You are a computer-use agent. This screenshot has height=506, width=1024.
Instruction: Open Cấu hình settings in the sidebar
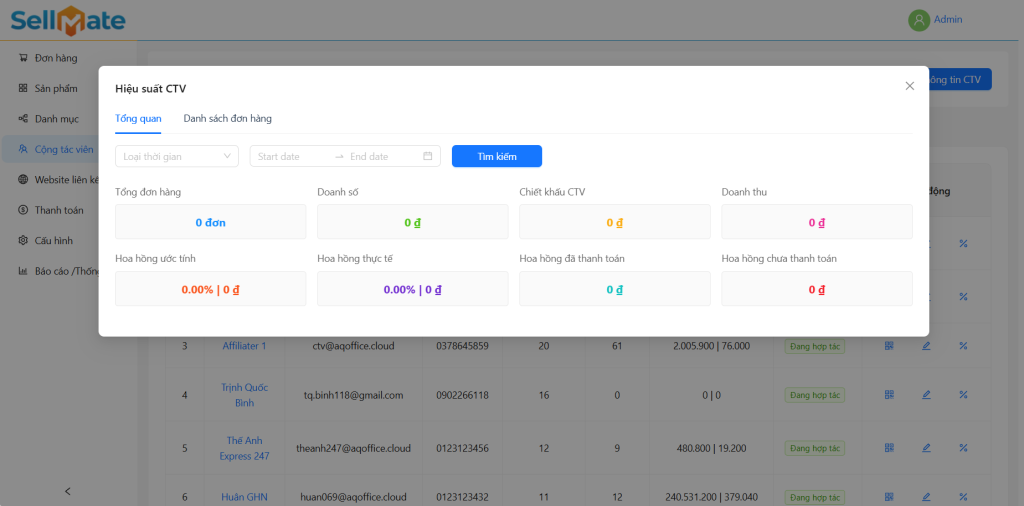[54, 240]
